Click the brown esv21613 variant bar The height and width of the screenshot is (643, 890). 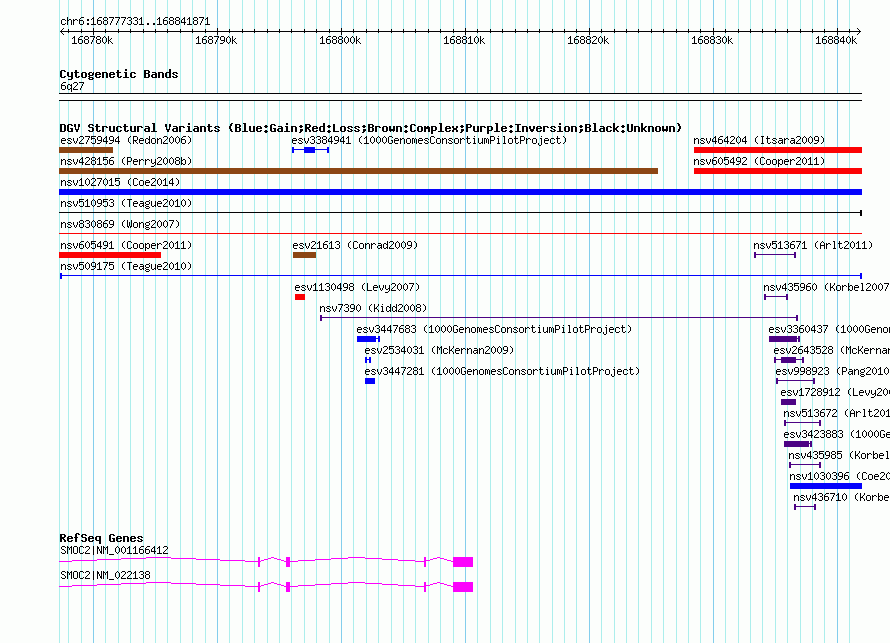point(304,255)
